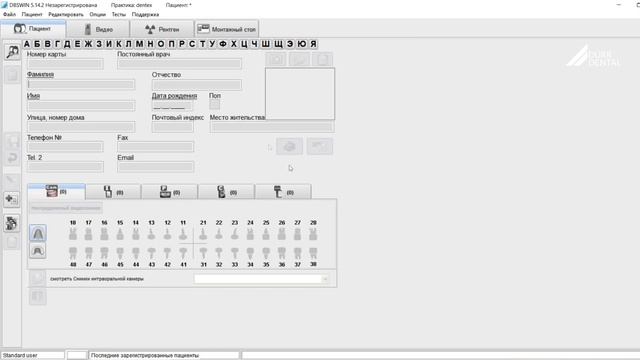Select tooth 38 in the dental chart
Image resolution: width=640 pixels, height=360 pixels.
click(313, 253)
